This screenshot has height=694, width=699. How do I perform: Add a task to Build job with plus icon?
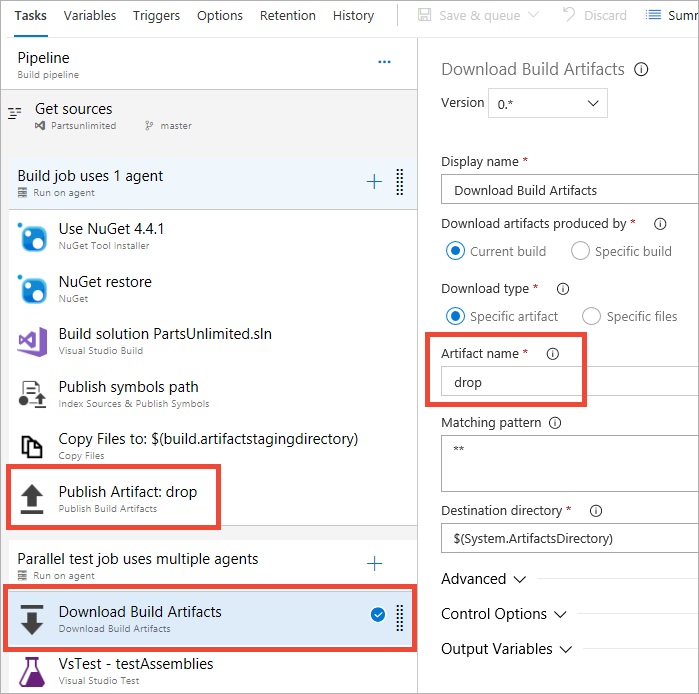pyautogui.click(x=374, y=181)
